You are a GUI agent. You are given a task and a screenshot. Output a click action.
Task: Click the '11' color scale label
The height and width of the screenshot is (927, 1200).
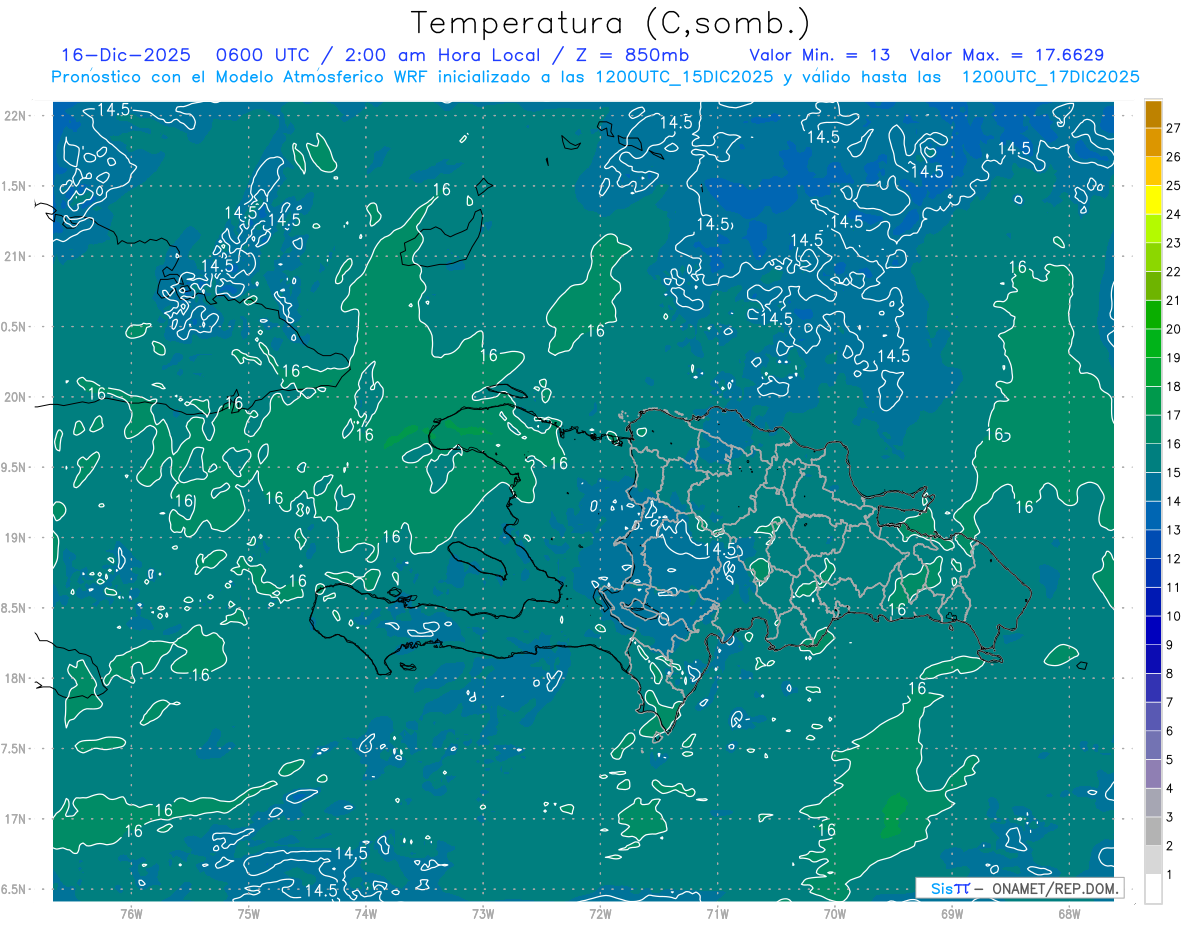(x=1174, y=587)
